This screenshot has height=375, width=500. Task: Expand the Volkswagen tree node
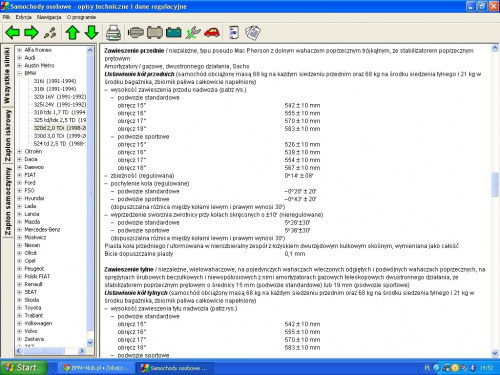click(20, 323)
